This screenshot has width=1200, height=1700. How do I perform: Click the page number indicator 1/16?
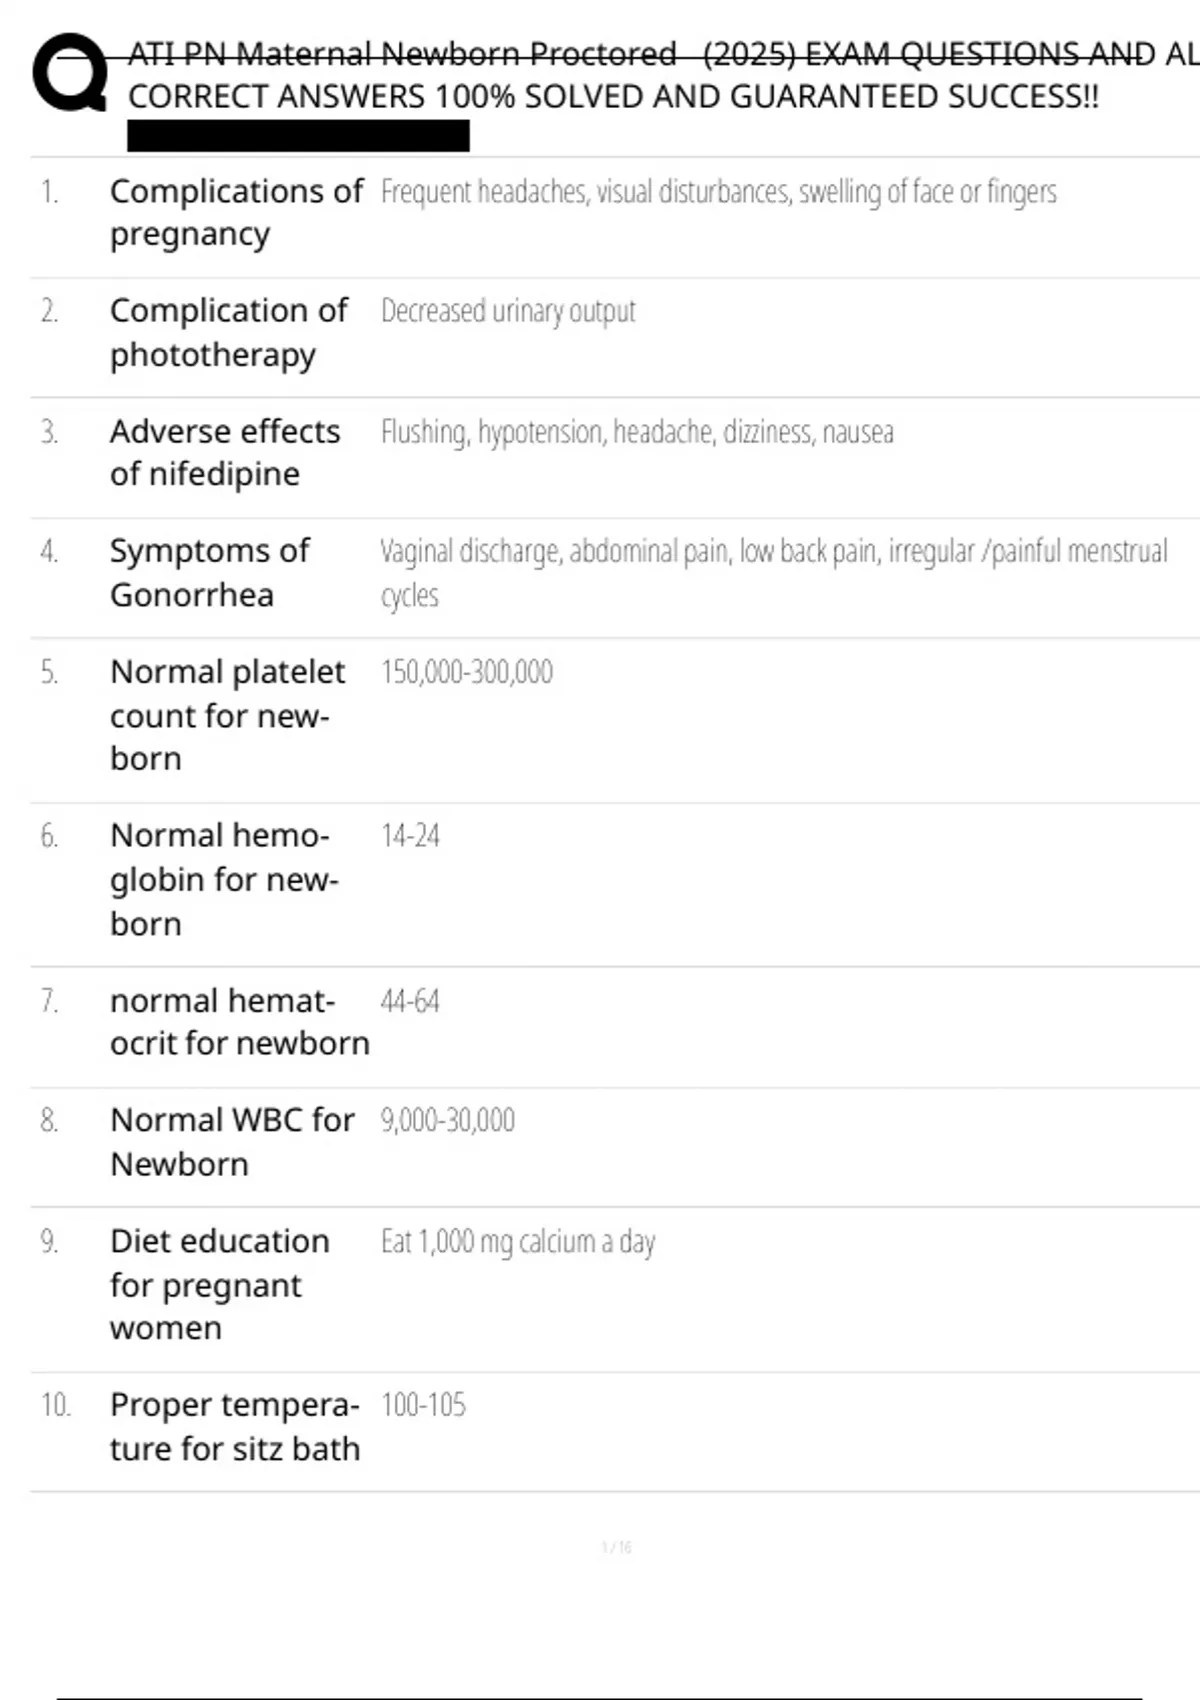tap(617, 1548)
